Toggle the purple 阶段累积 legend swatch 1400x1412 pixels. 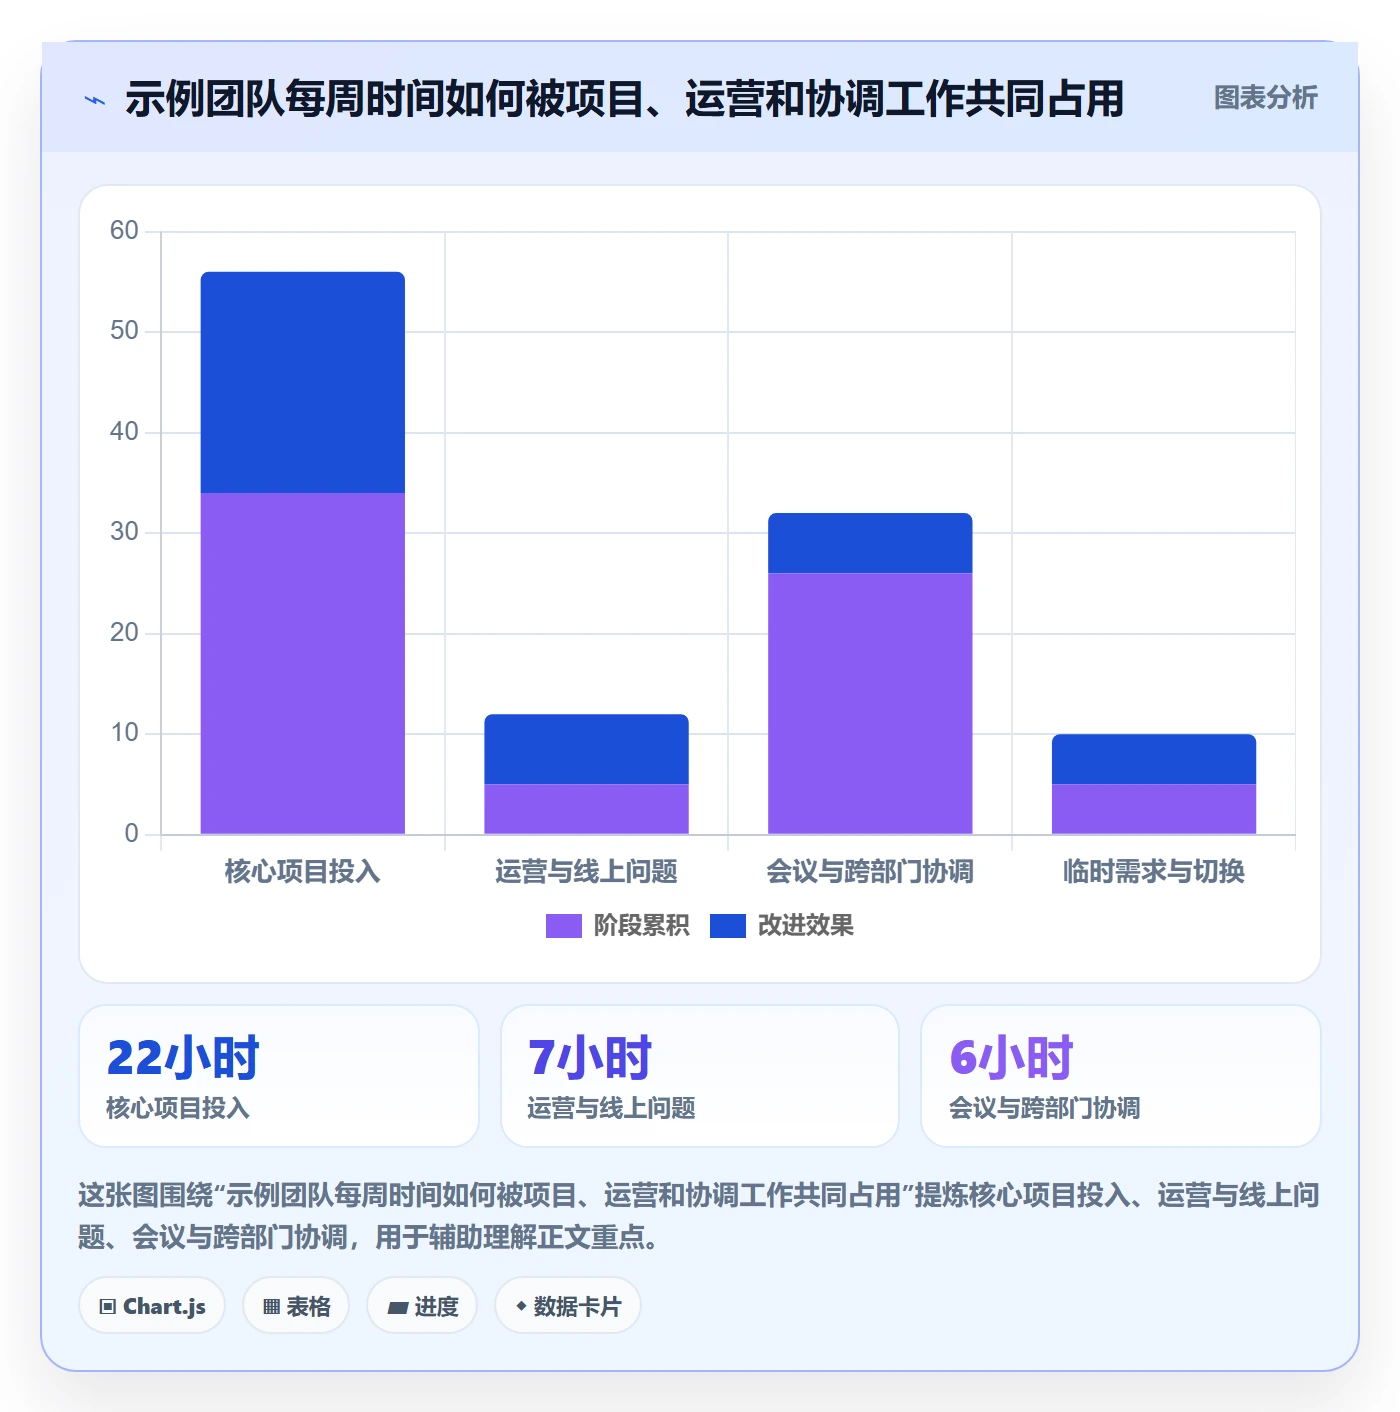click(x=563, y=926)
